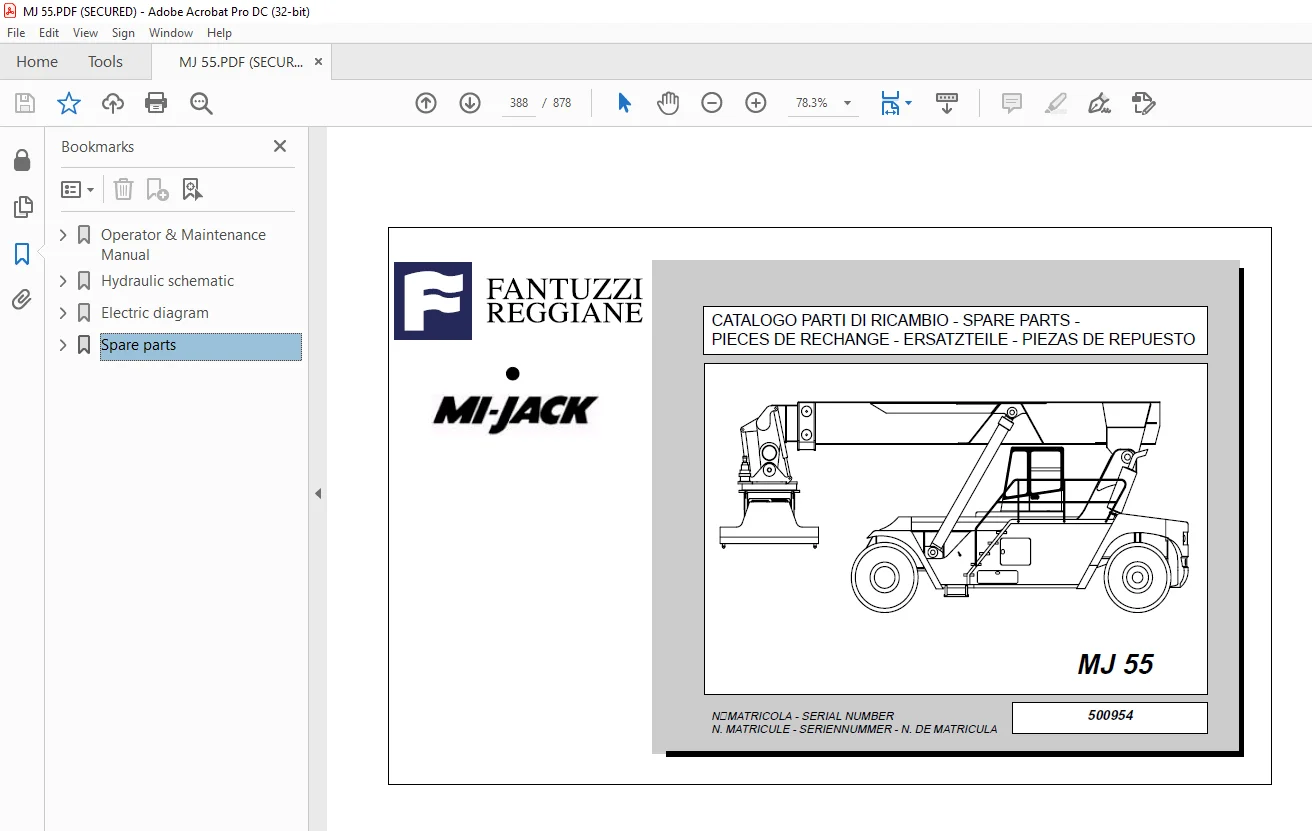
Task: Zoom out with minus button
Action: coord(712,103)
